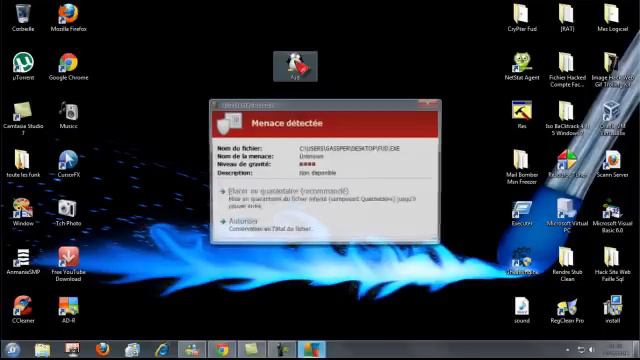
Task: Select the Res hammer icon
Action: coord(522,115)
